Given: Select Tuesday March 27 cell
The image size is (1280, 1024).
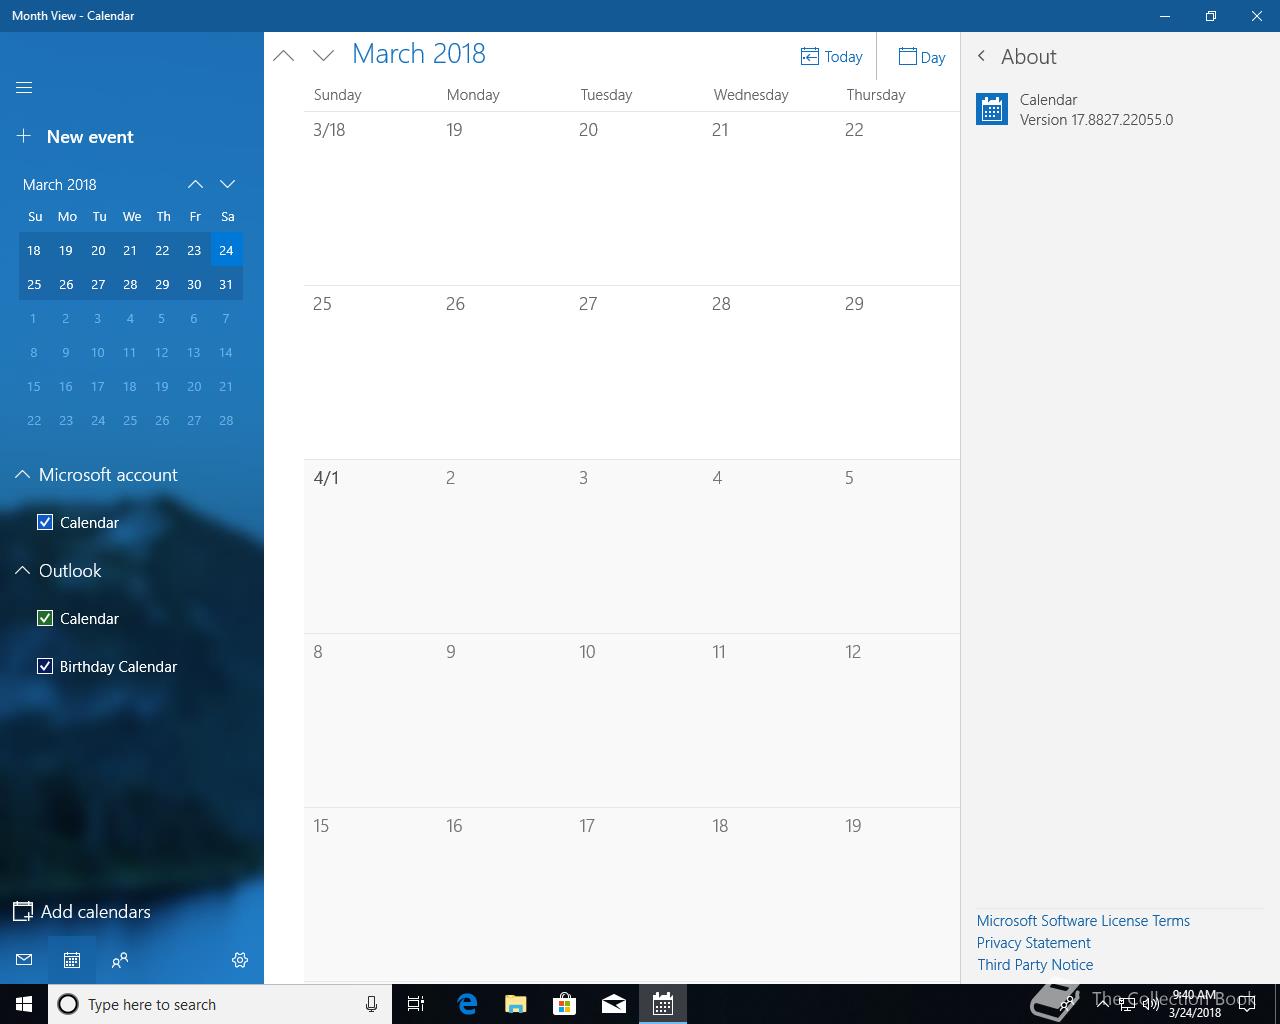Looking at the screenshot, I should [636, 372].
